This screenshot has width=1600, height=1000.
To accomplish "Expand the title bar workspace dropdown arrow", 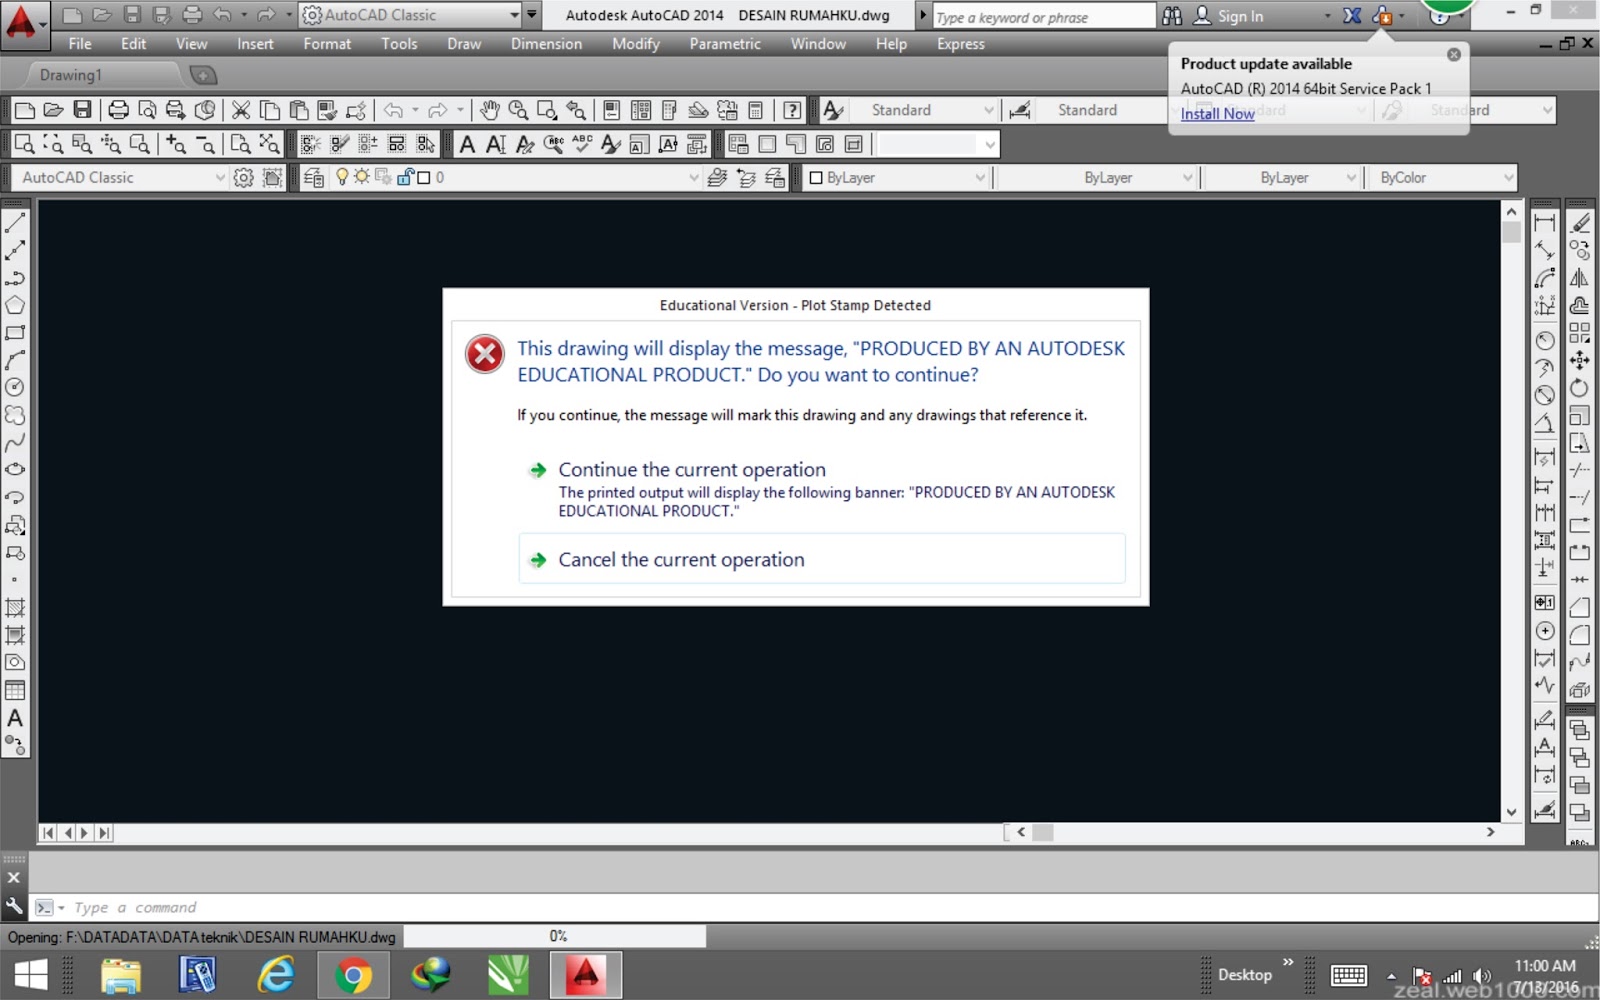I will point(514,15).
